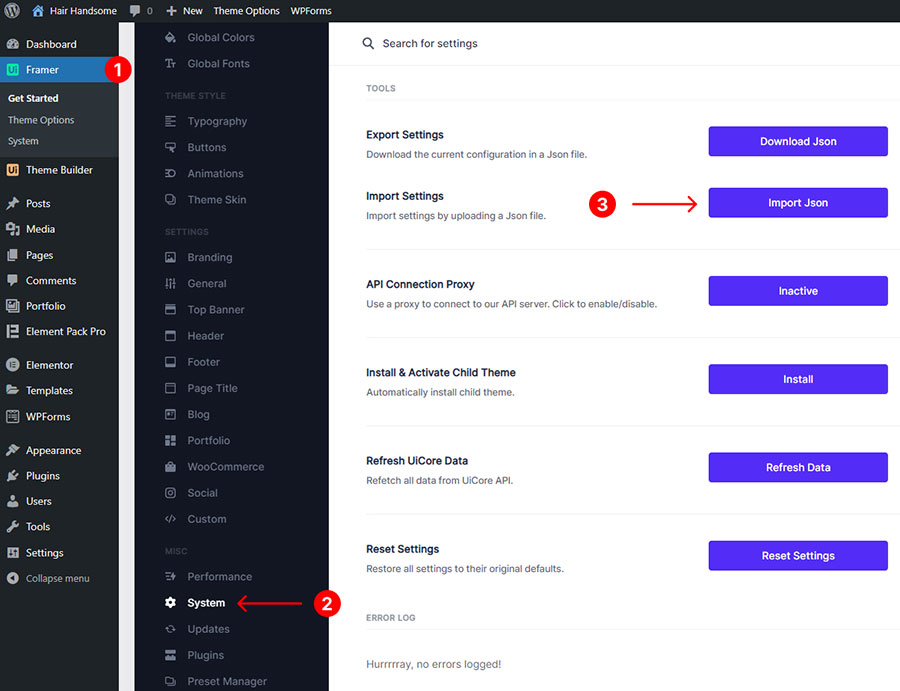Toggle the API Connection Proxy Inactive button
Viewport: 900px width, 691px height.
point(797,291)
